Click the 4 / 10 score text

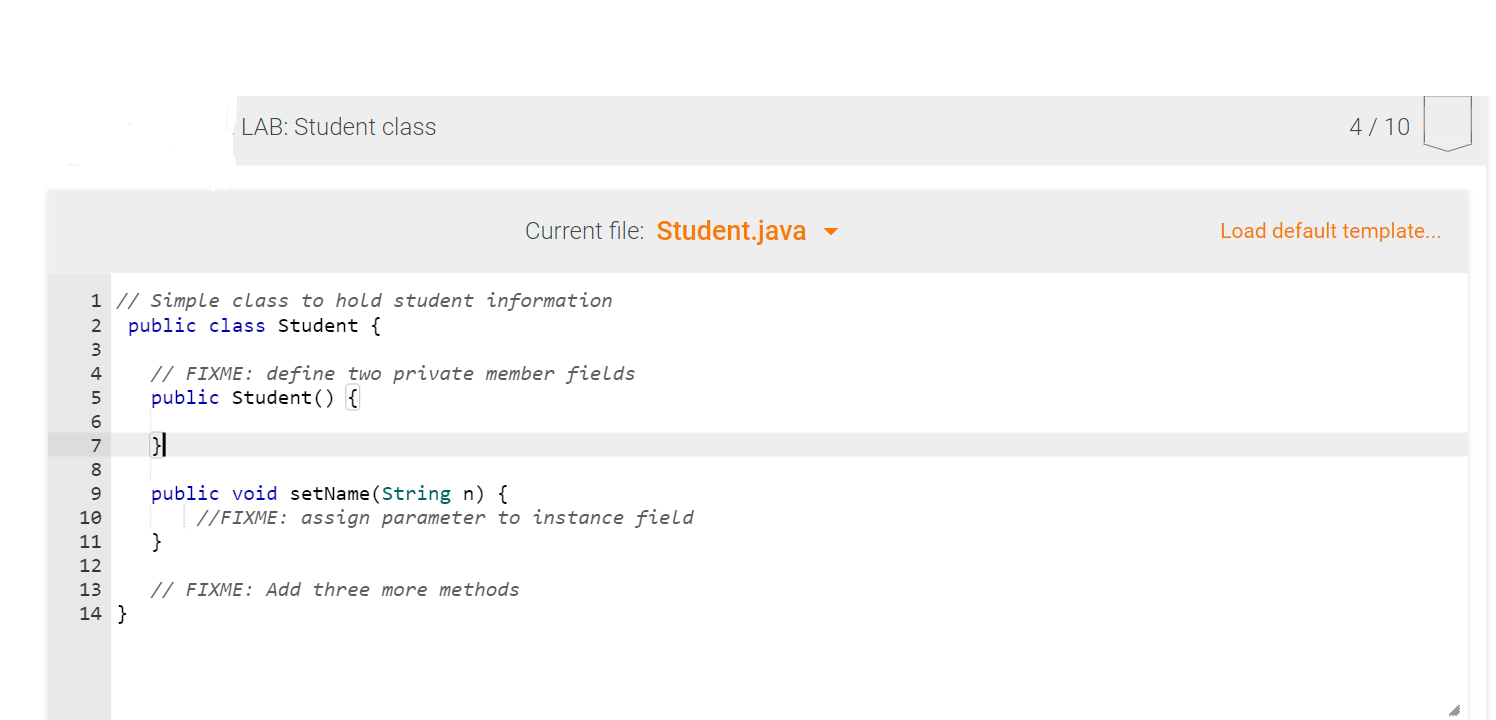tap(1379, 127)
